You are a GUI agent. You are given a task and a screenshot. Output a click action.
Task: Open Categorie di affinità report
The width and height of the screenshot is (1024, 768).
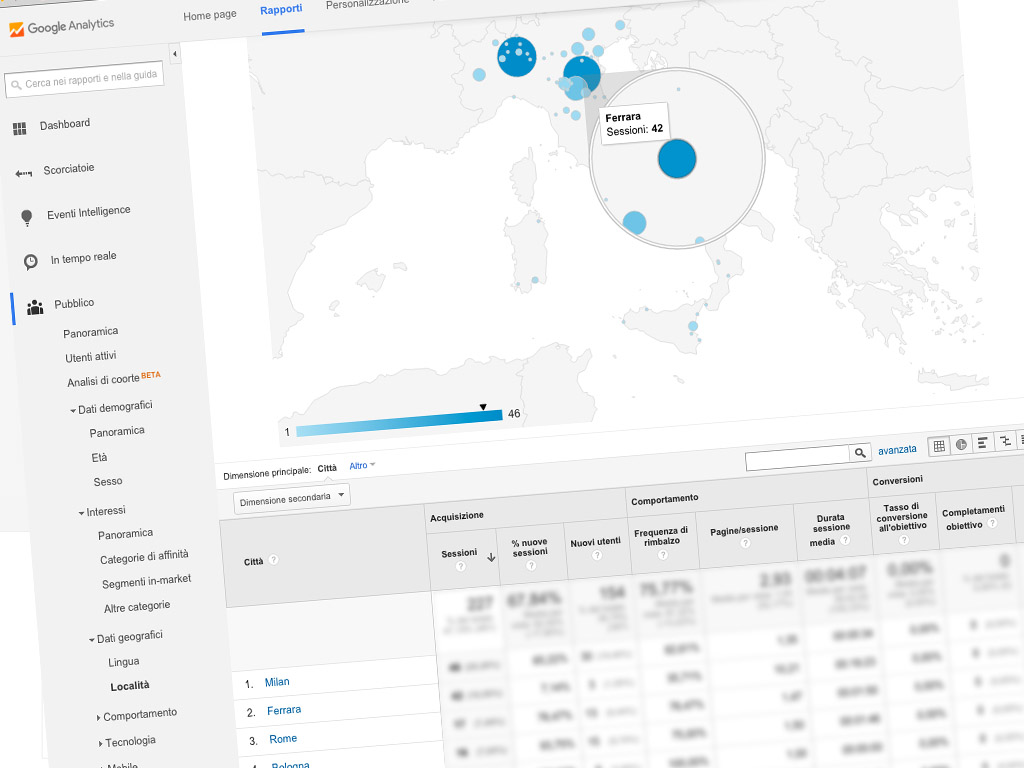pyautogui.click(x=144, y=557)
